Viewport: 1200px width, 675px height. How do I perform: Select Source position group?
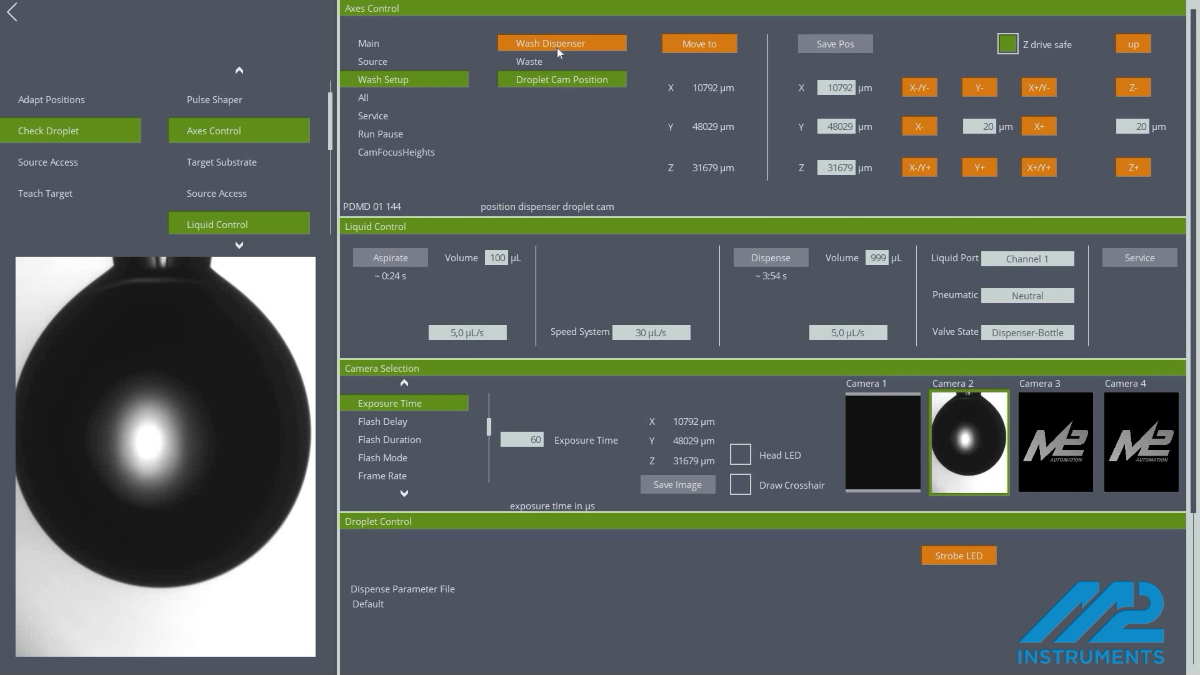372,62
